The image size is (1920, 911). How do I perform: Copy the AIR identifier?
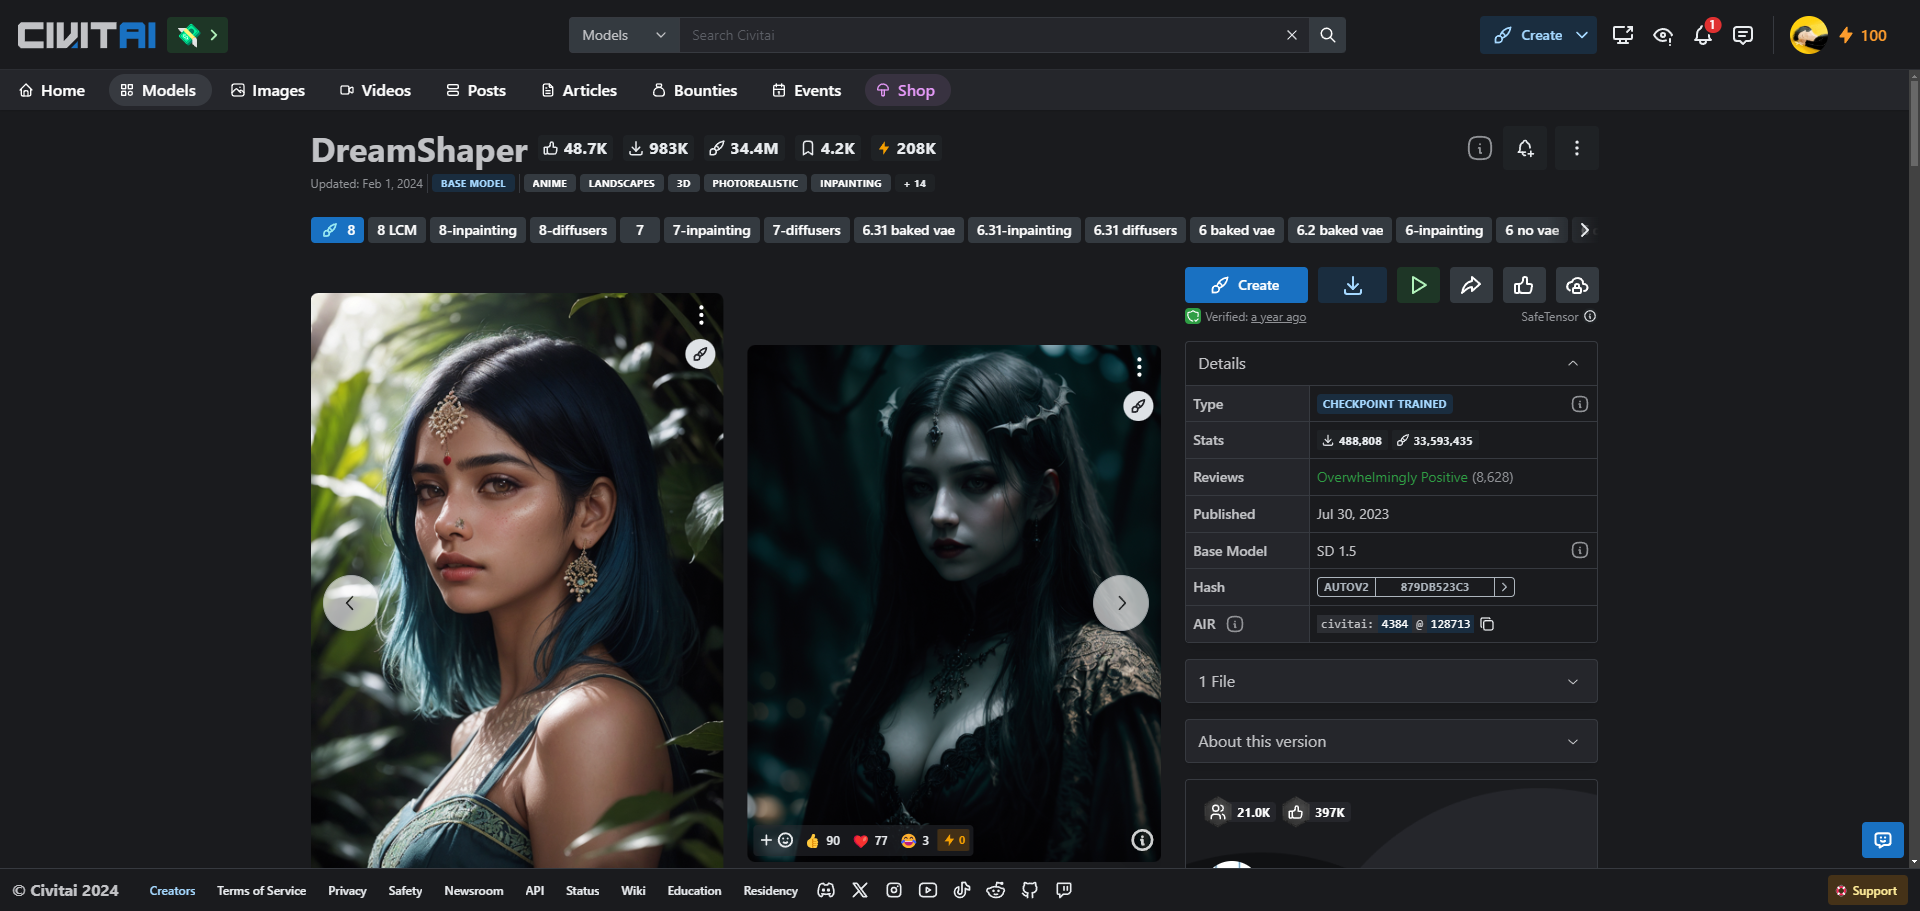coord(1487,624)
